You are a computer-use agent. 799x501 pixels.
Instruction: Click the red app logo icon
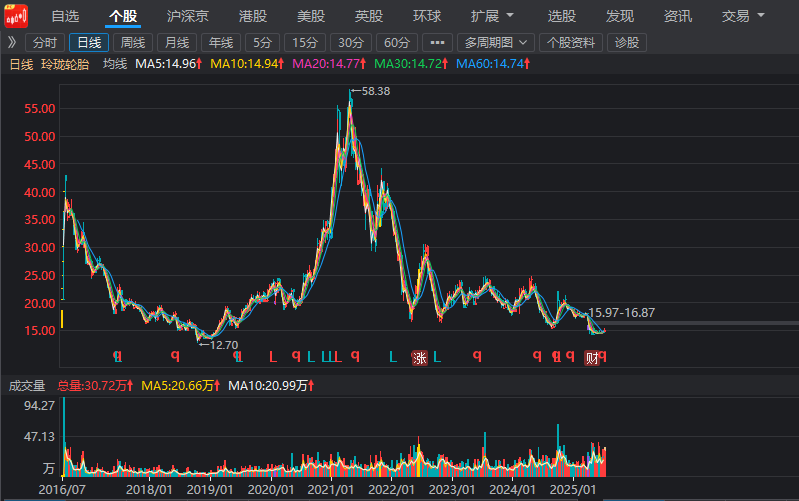pyautogui.click(x=16, y=16)
